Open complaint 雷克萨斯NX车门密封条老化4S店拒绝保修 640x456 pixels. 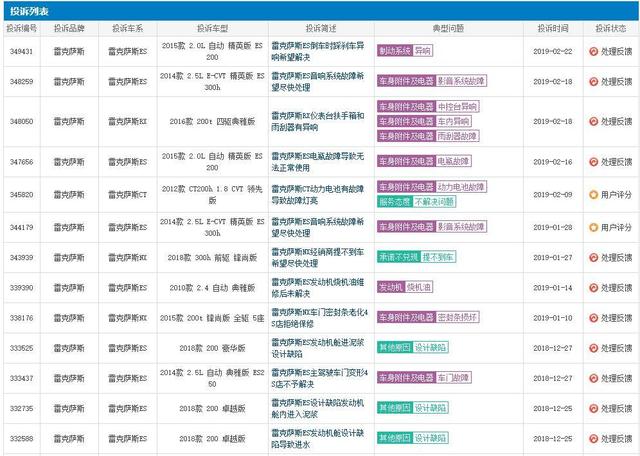(x=320, y=318)
